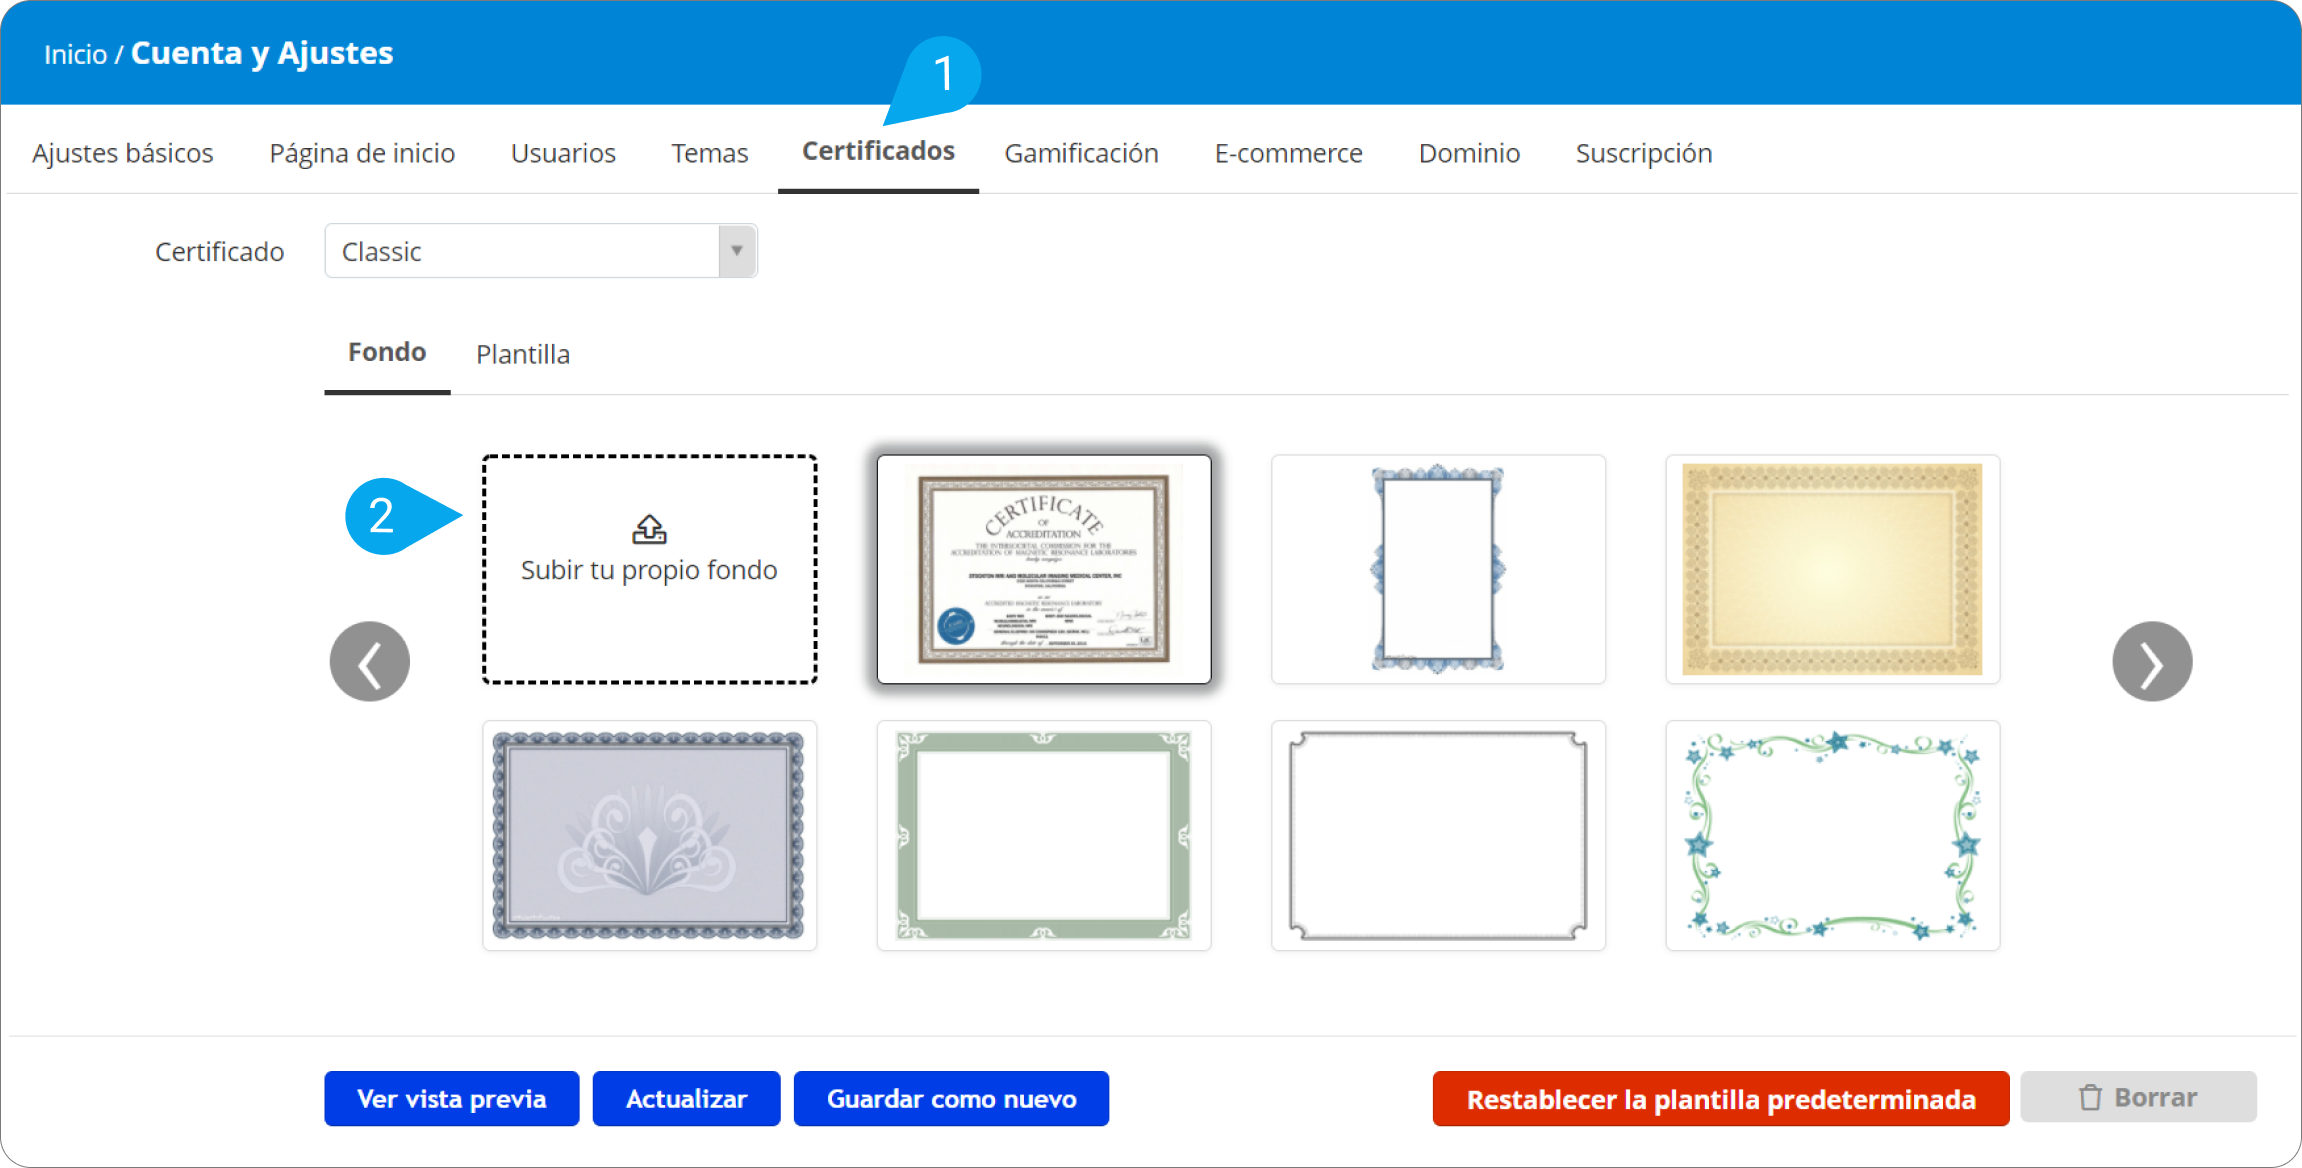The width and height of the screenshot is (2302, 1168).
Task: Select the green border background
Action: point(1044,836)
